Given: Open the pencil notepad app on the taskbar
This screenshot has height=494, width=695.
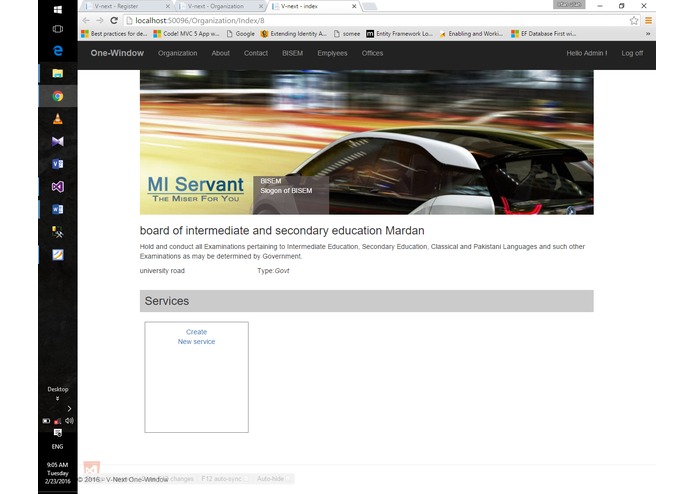Looking at the screenshot, I should pyautogui.click(x=58, y=255).
